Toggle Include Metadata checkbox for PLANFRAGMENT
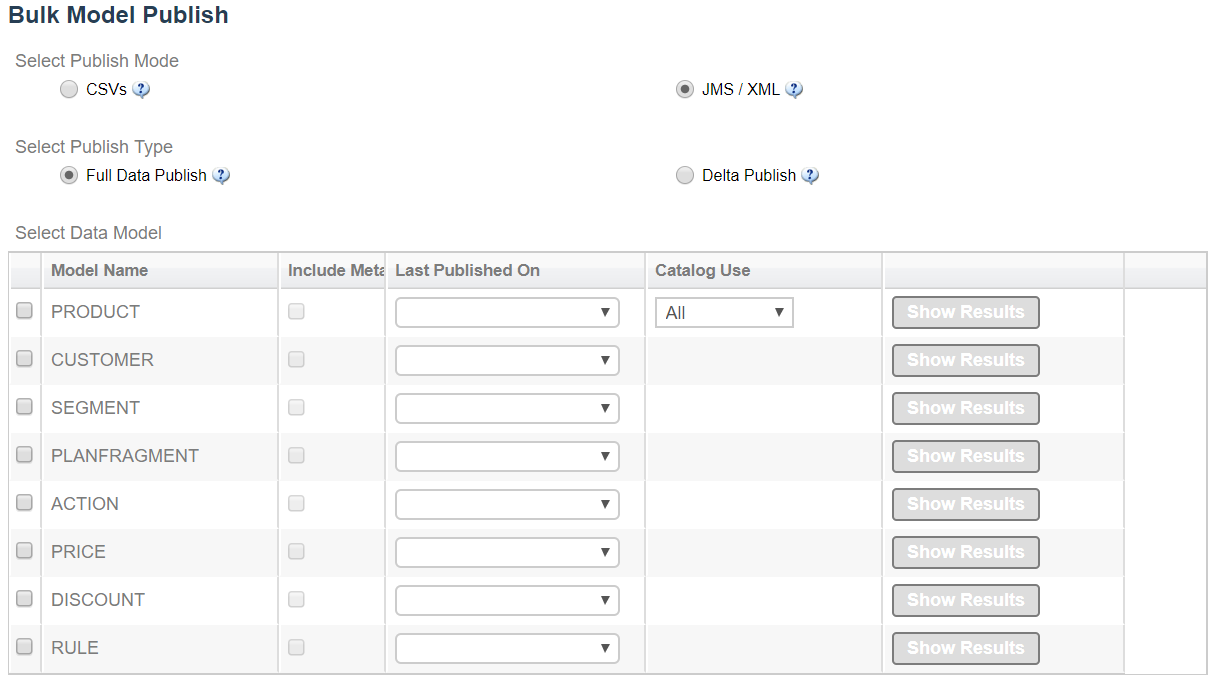The width and height of the screenshot is (1213, 679). coord(296,455)
